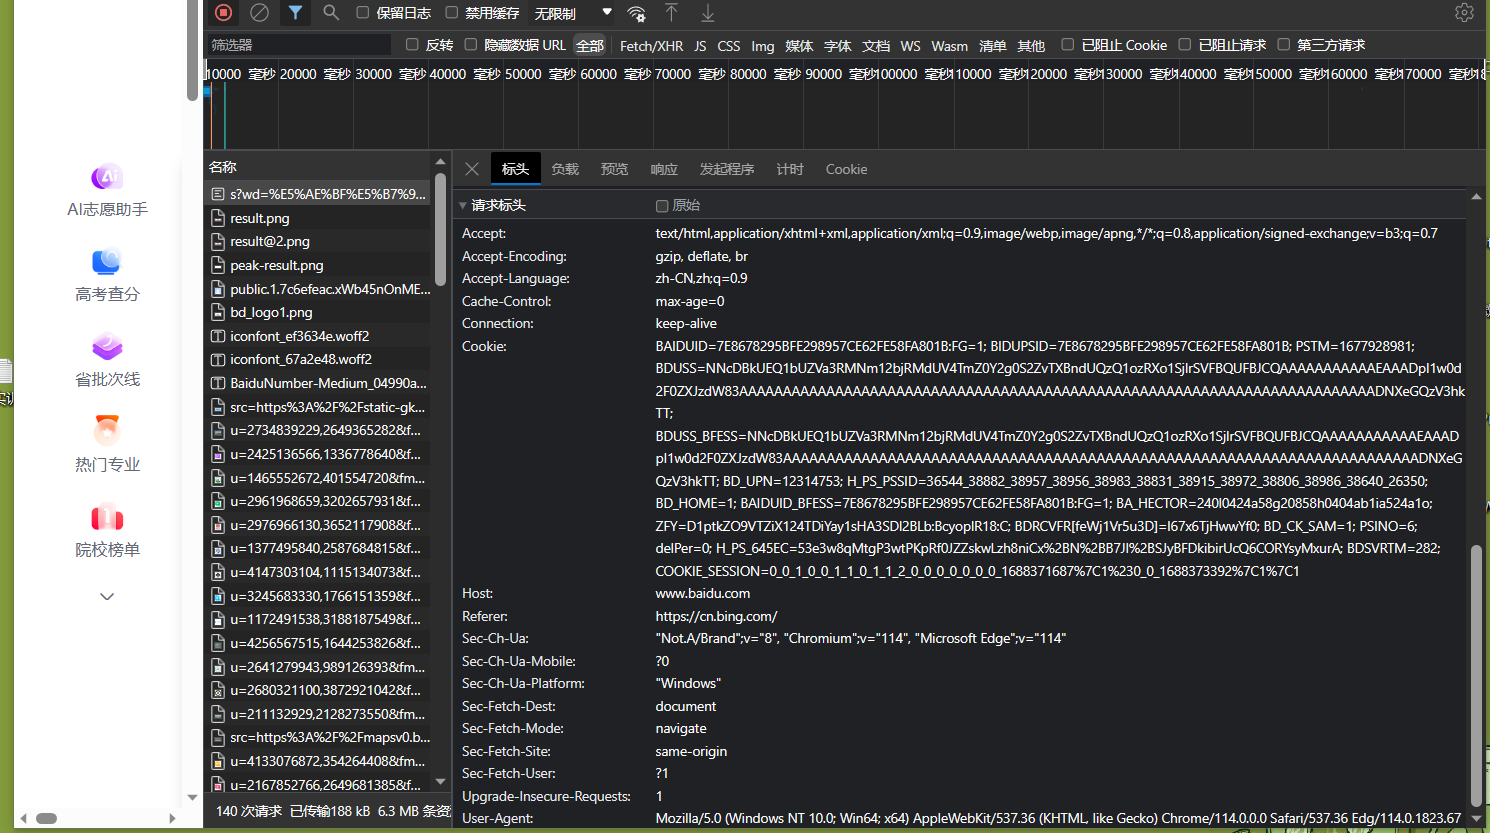Screen dimensions: 1490x833
Task: Switch to 负载 tab
Action: 565,169
